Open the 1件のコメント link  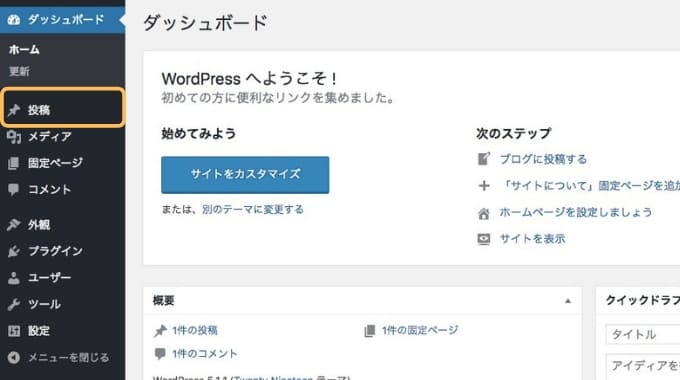click(205, 354)
